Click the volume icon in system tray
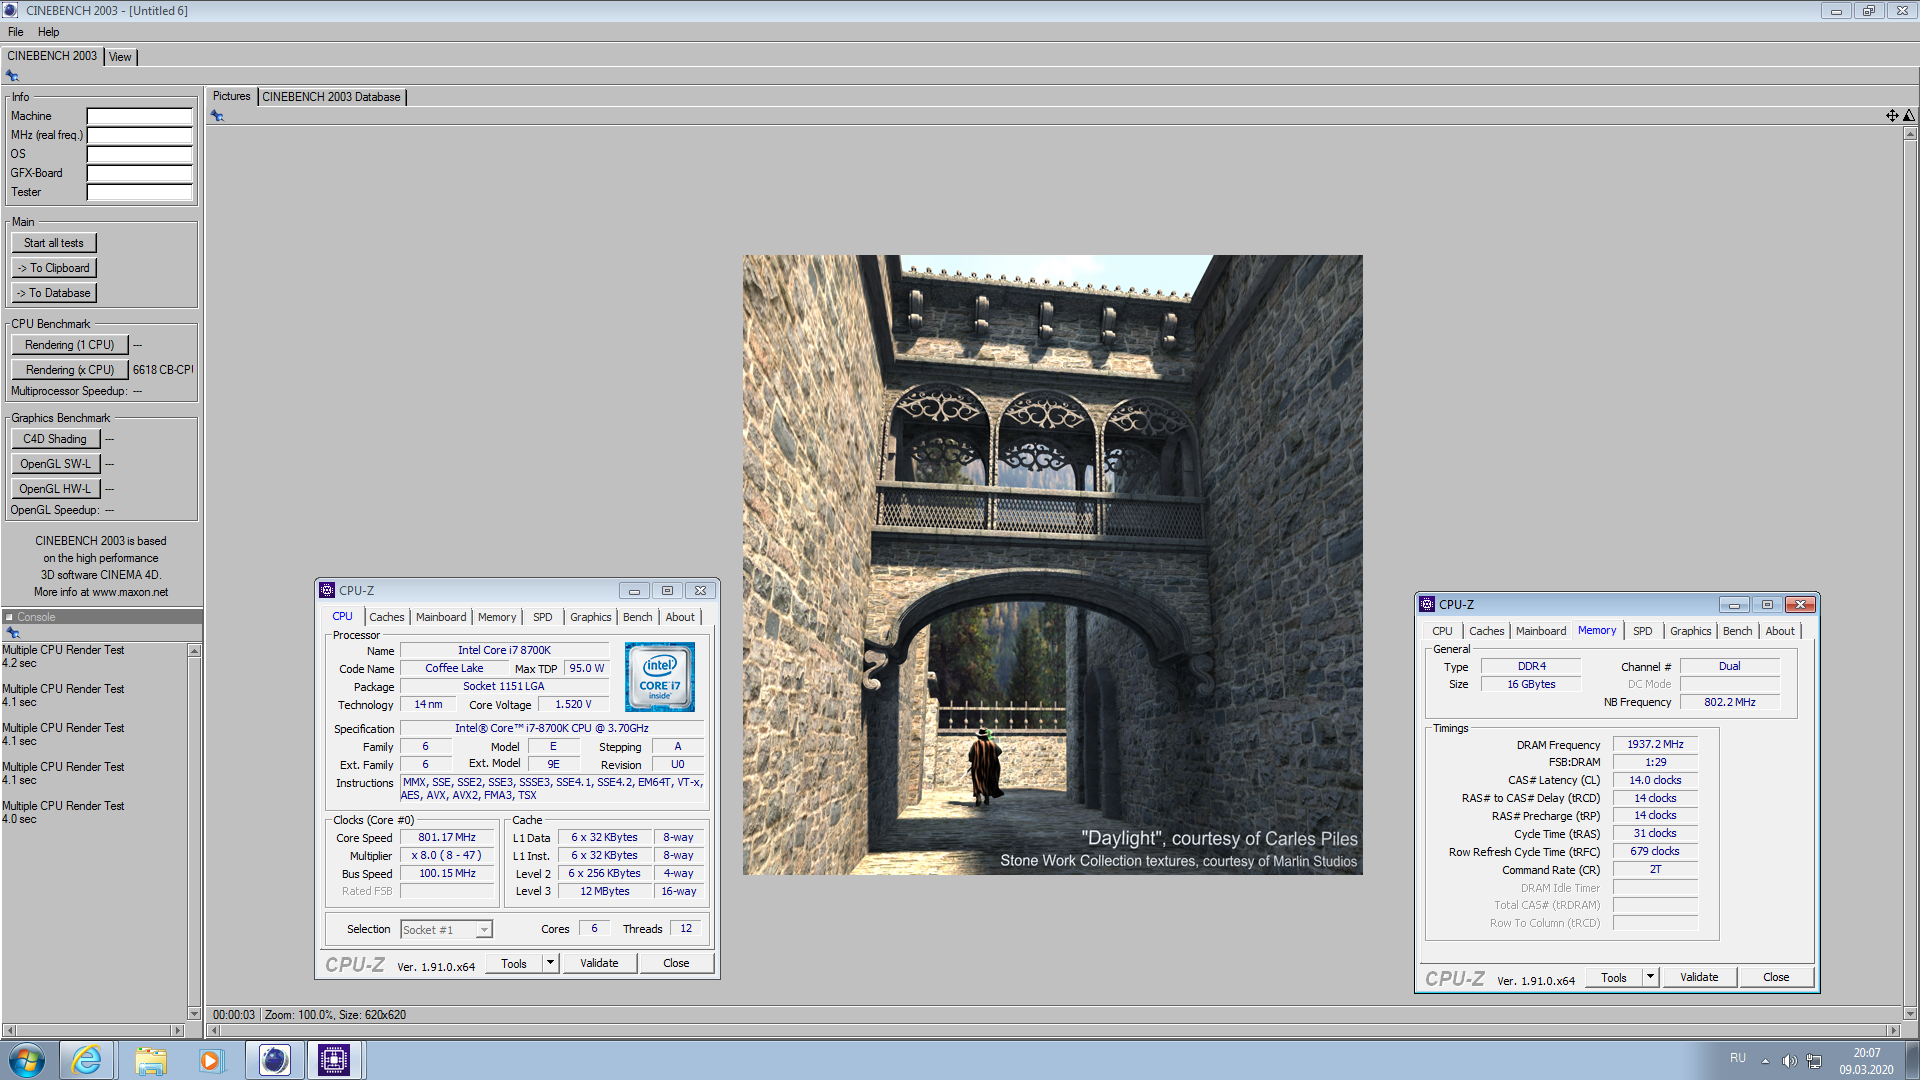This screenshot has width=1920, height=1080. 1789,1061
